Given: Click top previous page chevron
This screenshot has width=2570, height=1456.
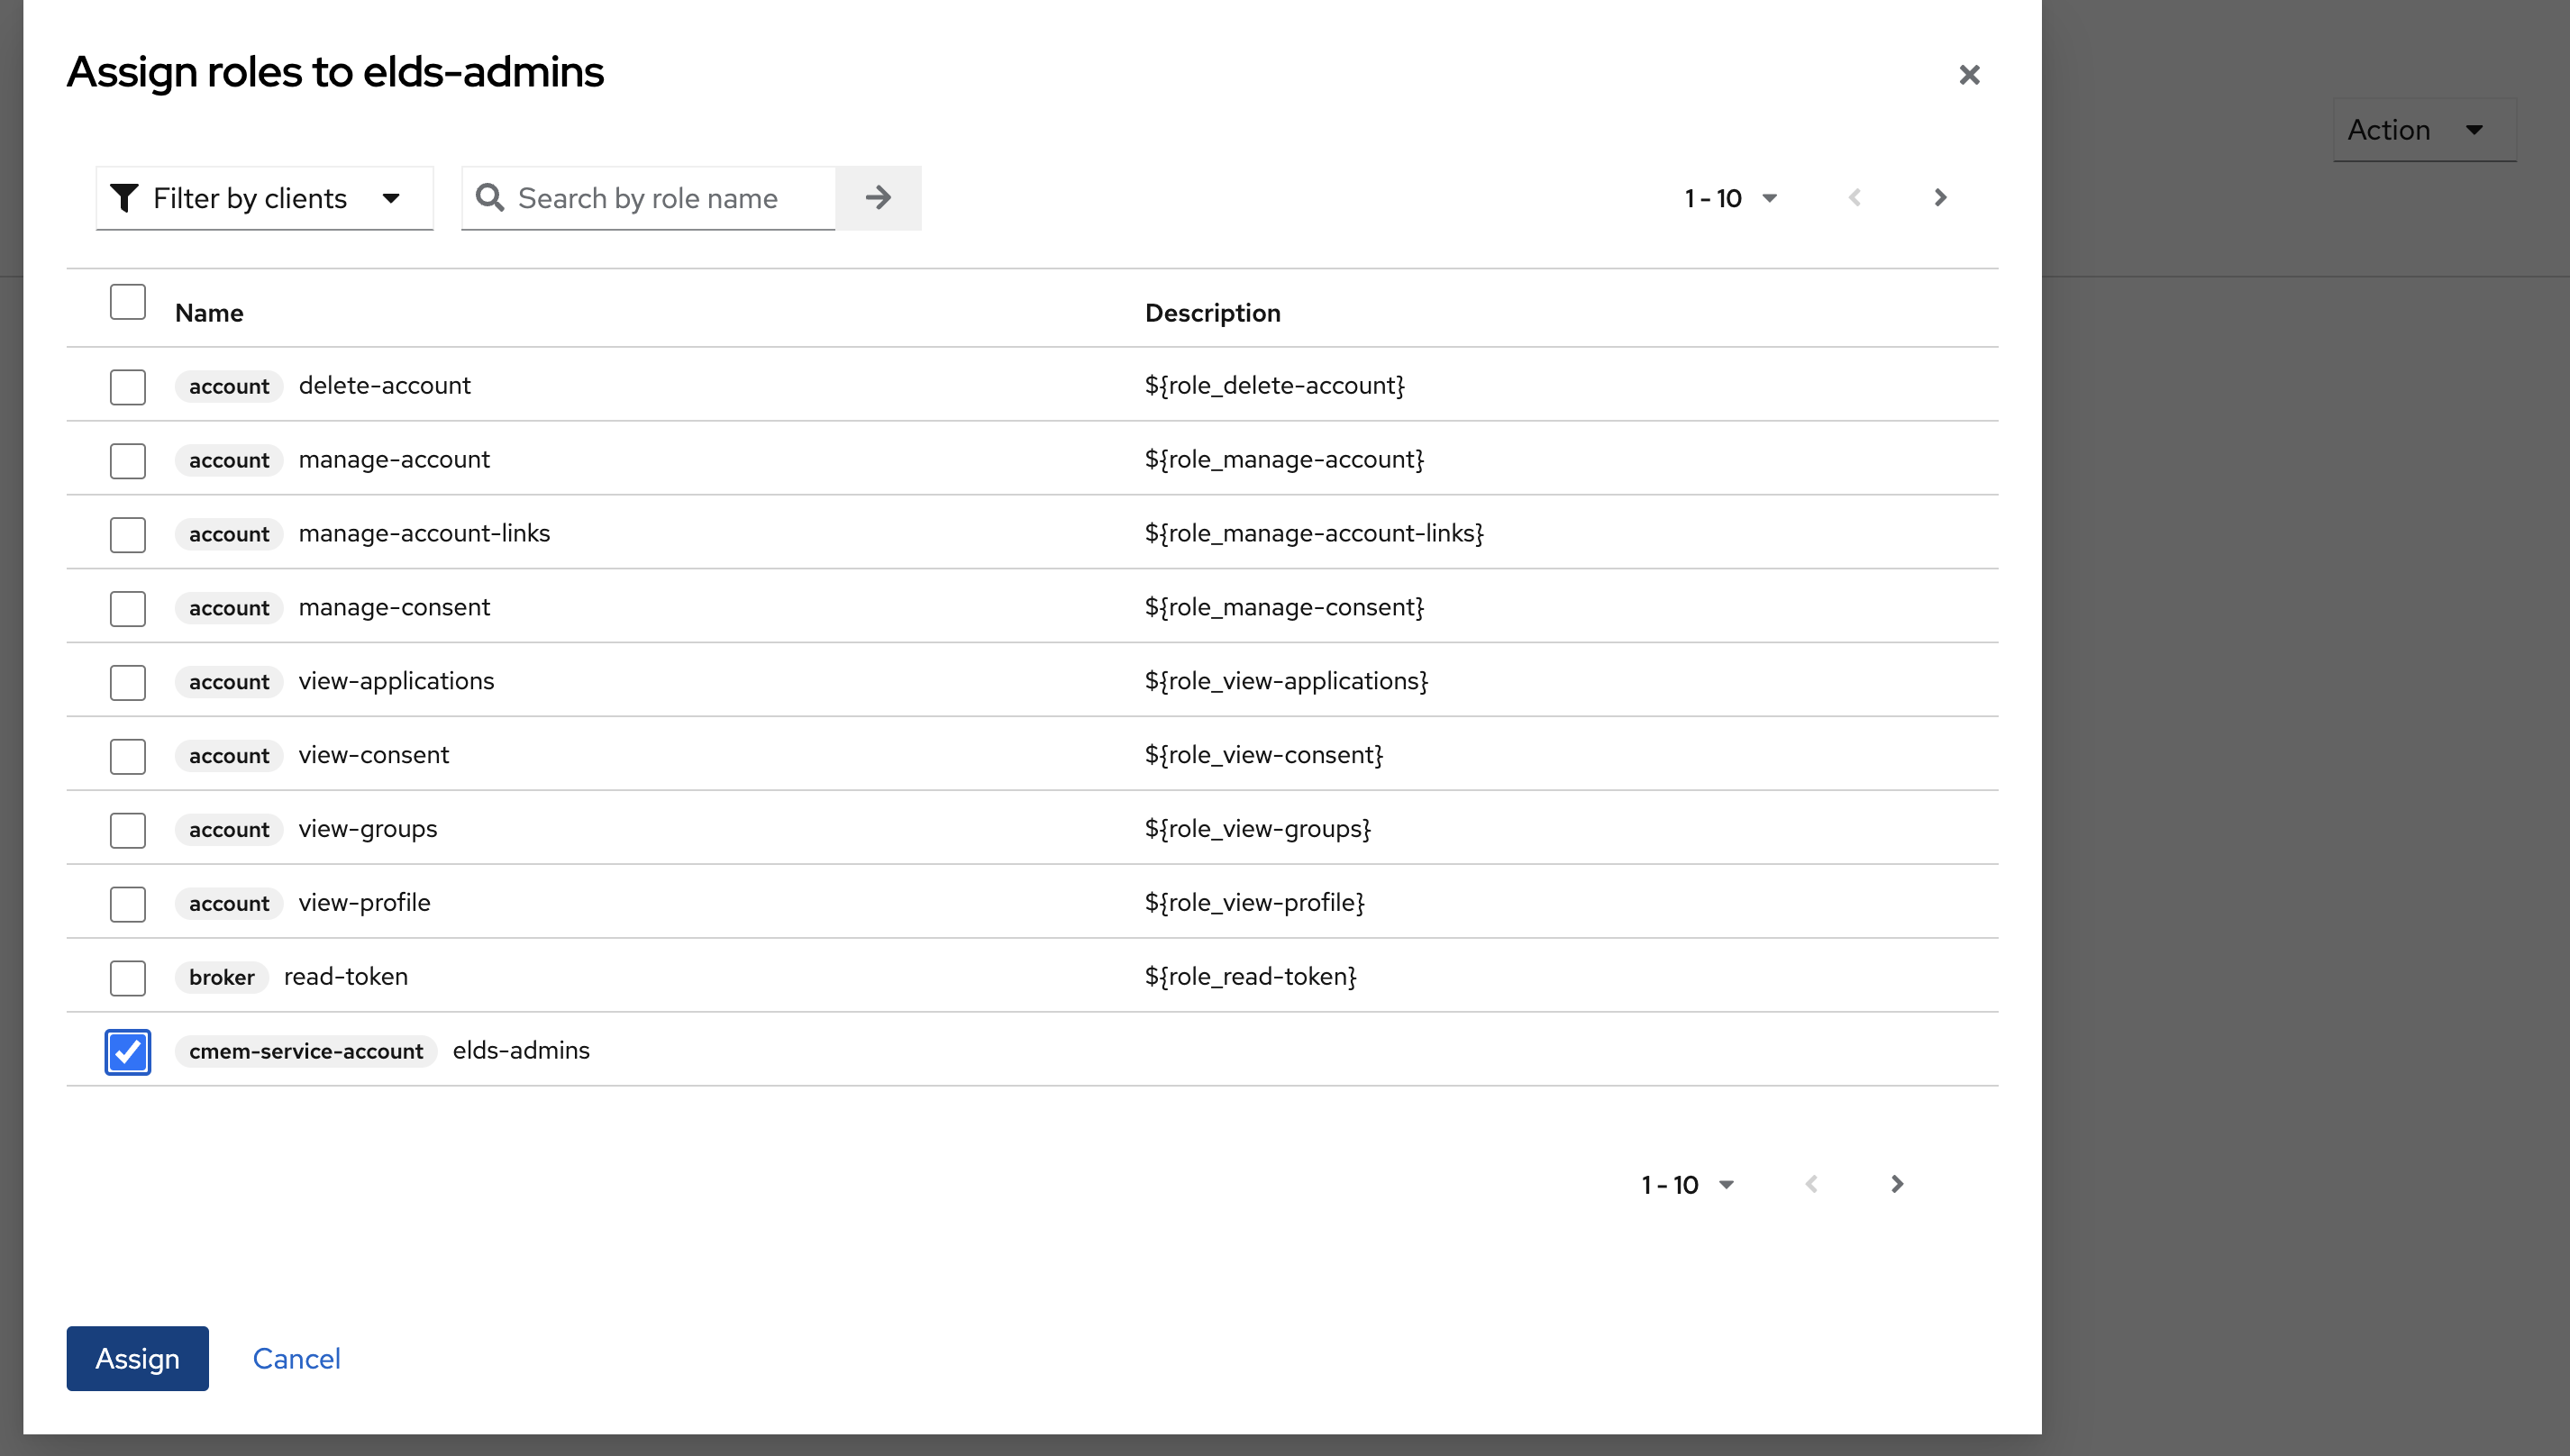Looking at the screenshot, I should click(1855, 198).
